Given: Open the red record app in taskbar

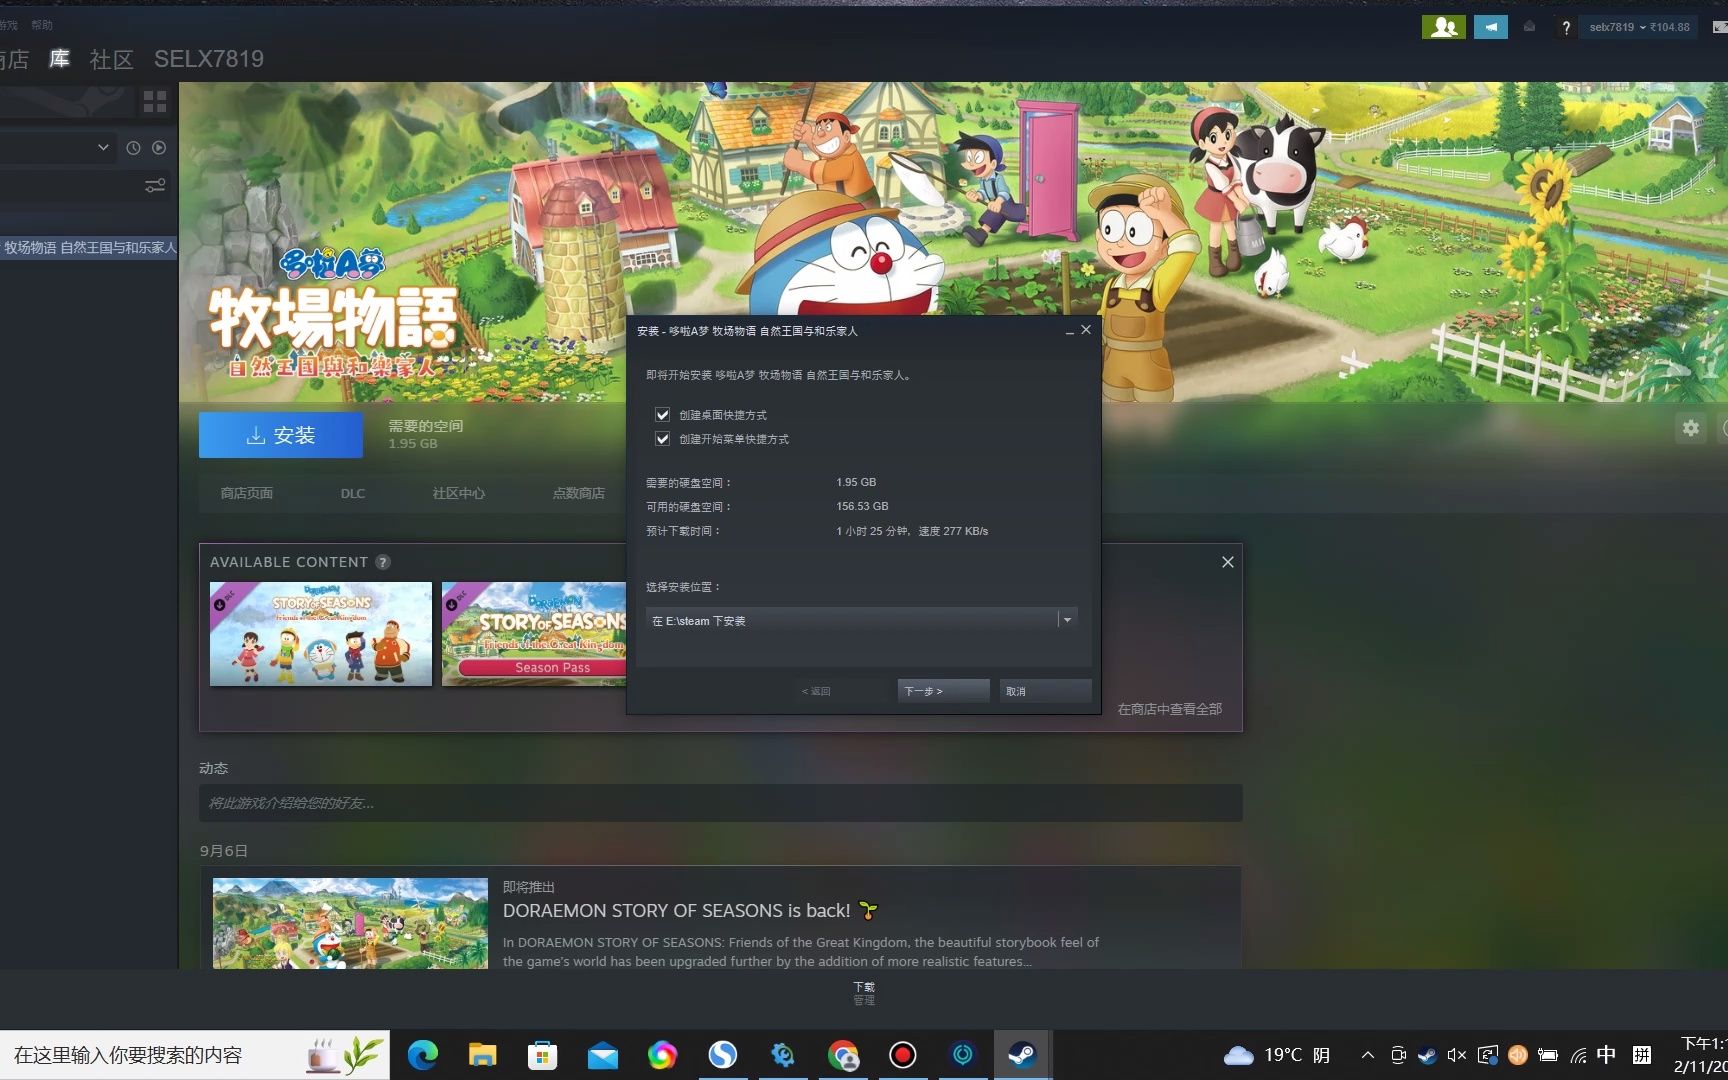Looking at the screenshot, I should pos(903,1055).
